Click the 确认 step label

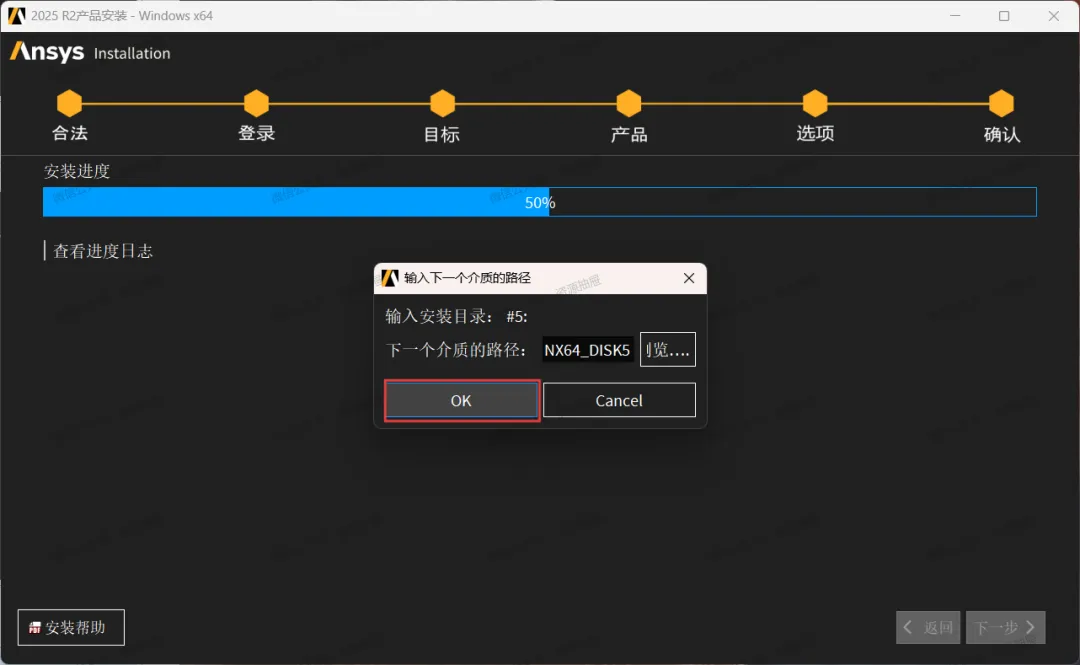1001,134
